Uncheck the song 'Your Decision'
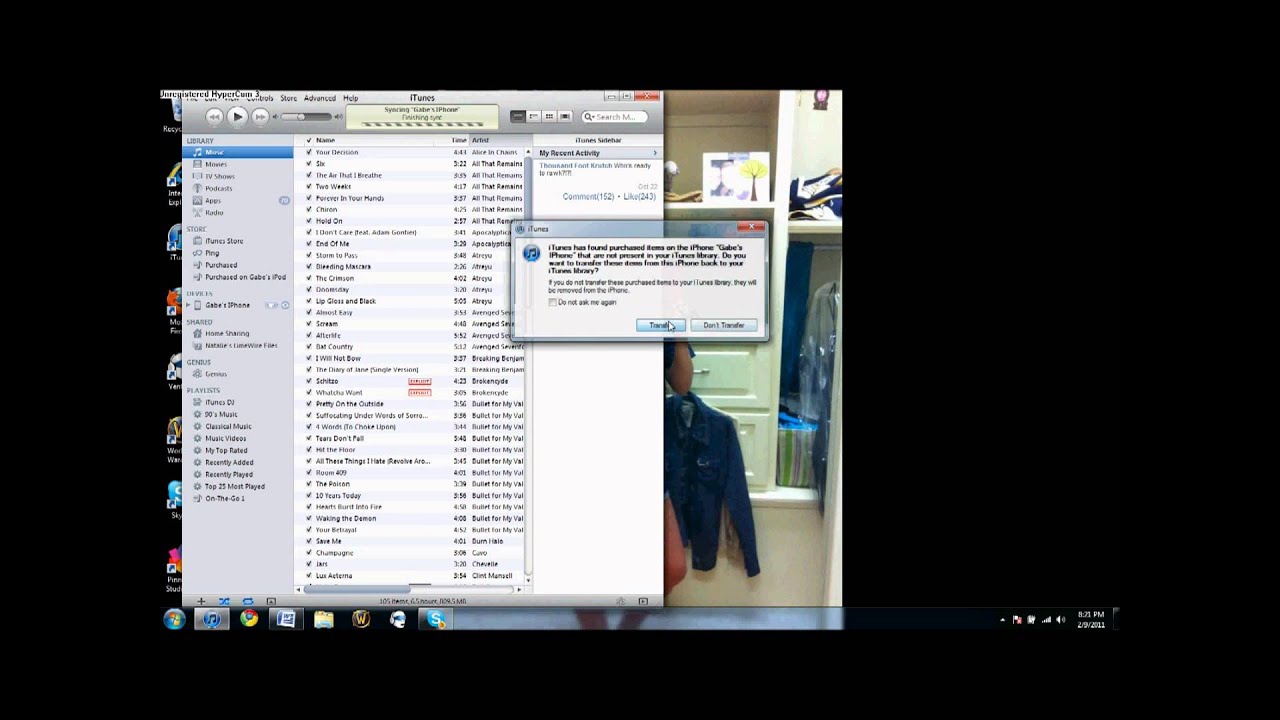This screenshot has width=1280, height=720. click(308, 152)
